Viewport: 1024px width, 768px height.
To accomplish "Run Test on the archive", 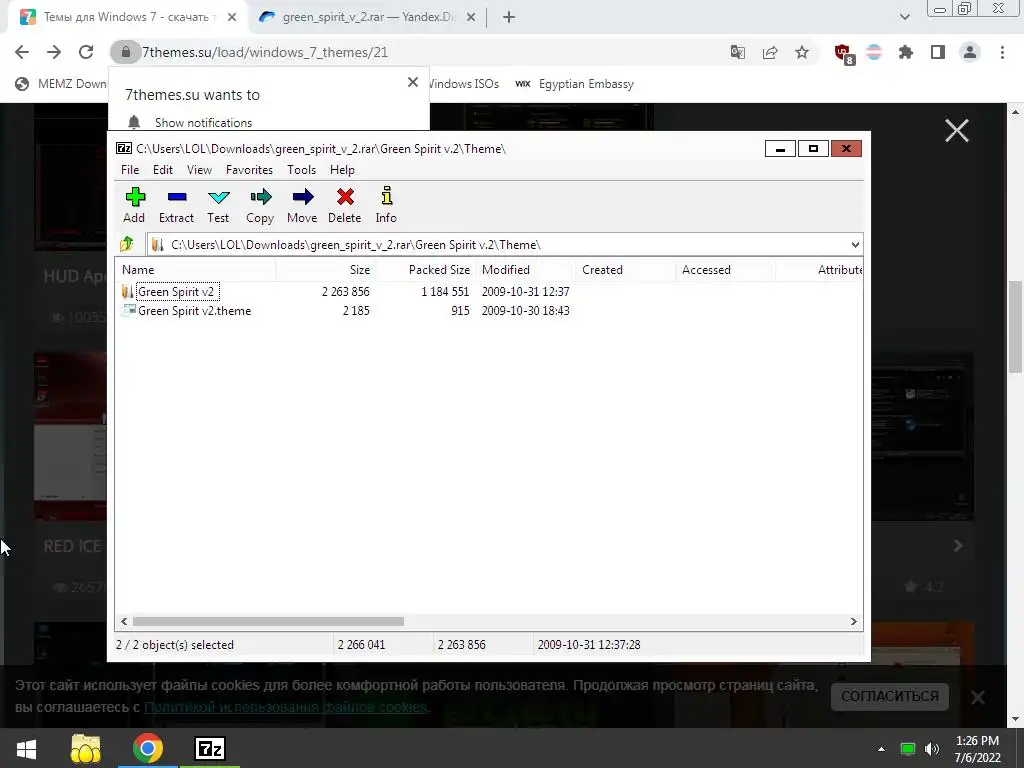I will pos(218,205).
